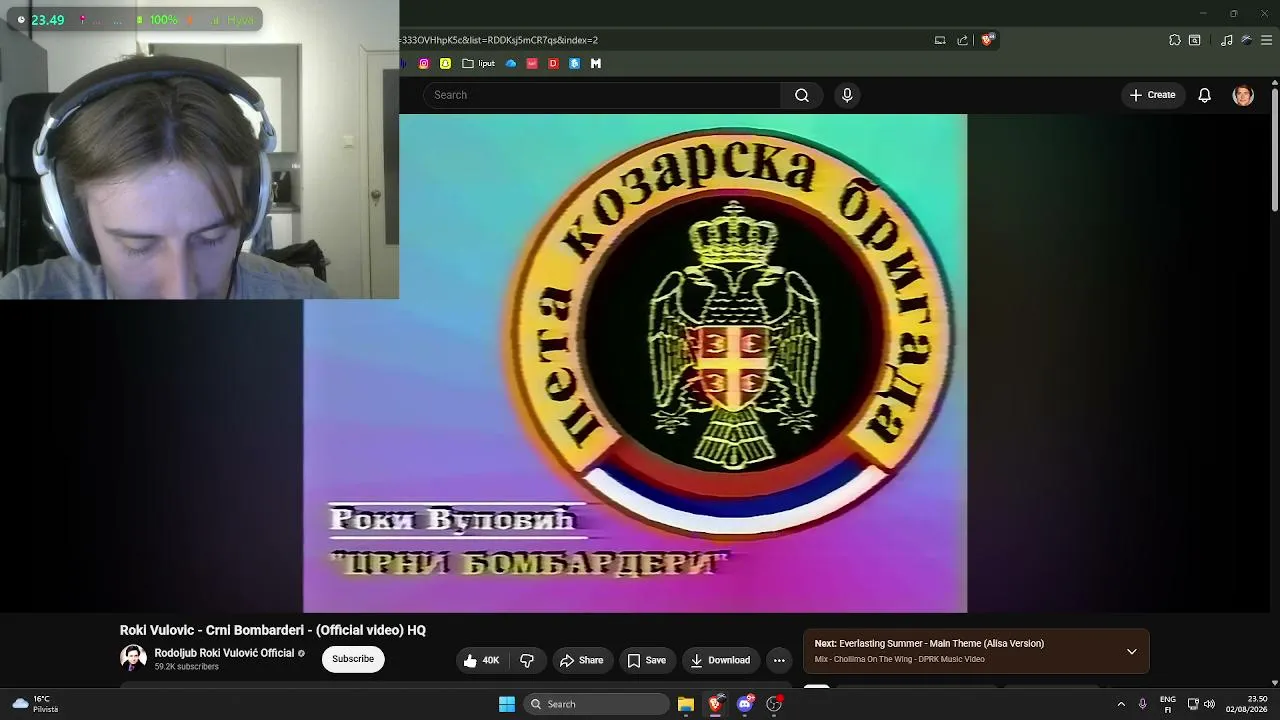The image size is (1280, 720).
Task: Open YouTube notifications bell
Action: click(x=1205, y=95)
